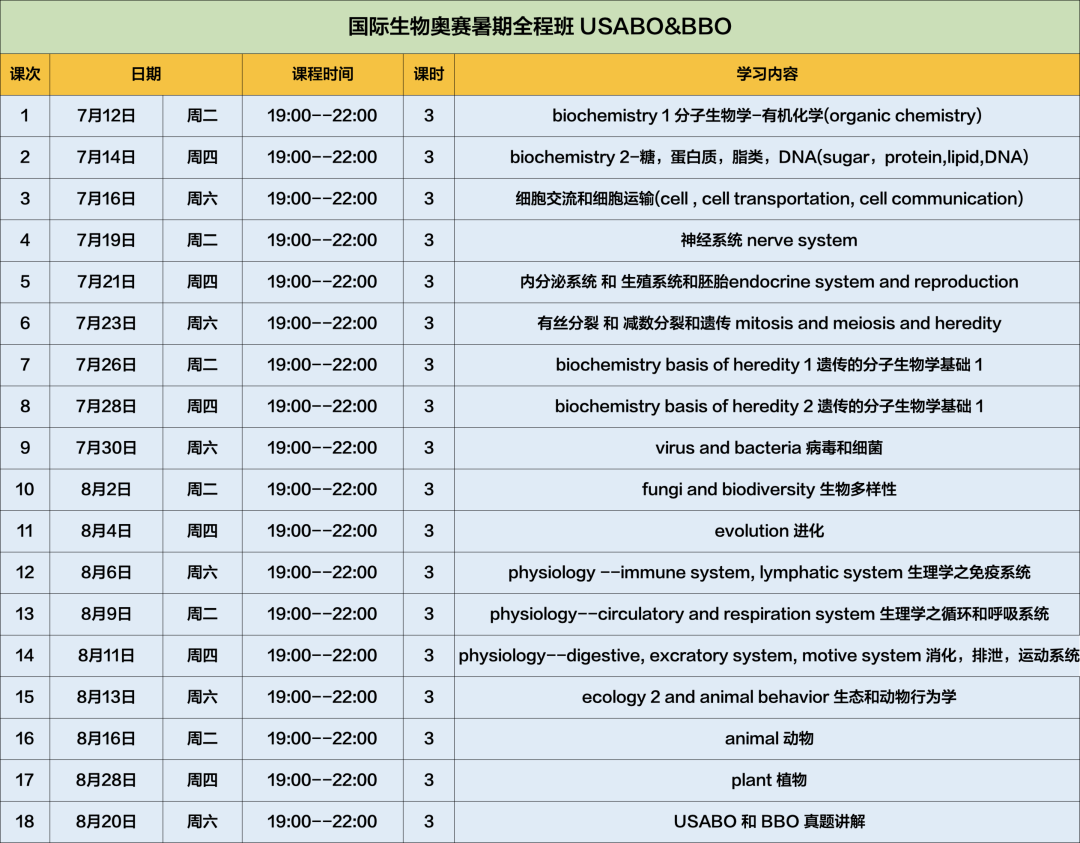This screenshot has width=1080, height=843.
Task: Click the date cell 8月11日
Action: point(106,656)
